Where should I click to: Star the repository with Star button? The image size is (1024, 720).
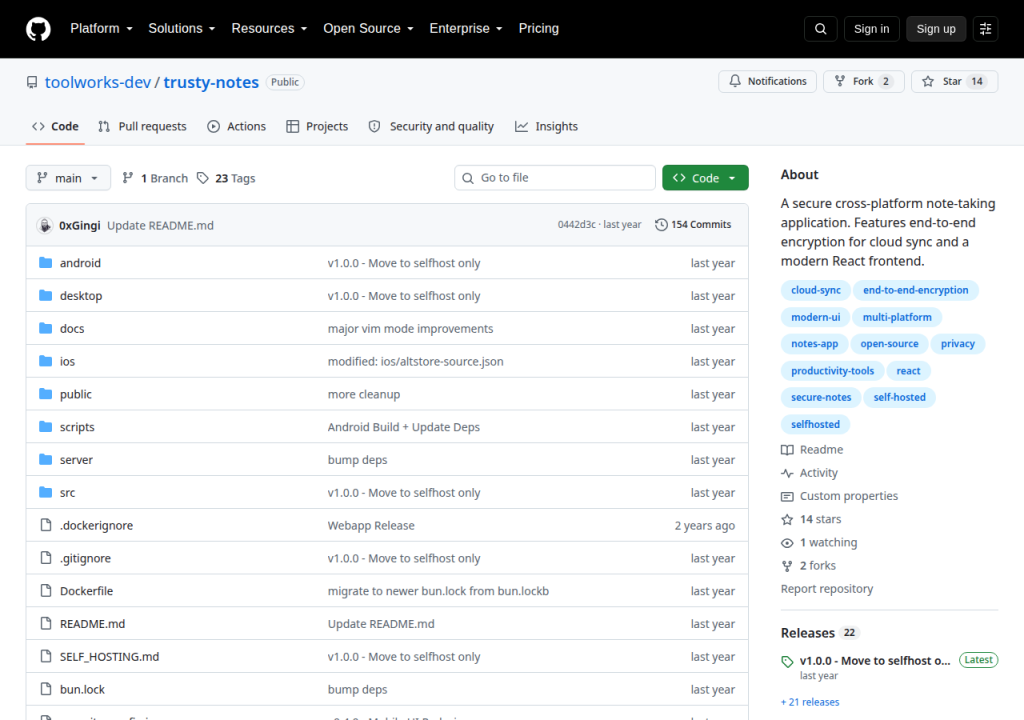point(954,82)
